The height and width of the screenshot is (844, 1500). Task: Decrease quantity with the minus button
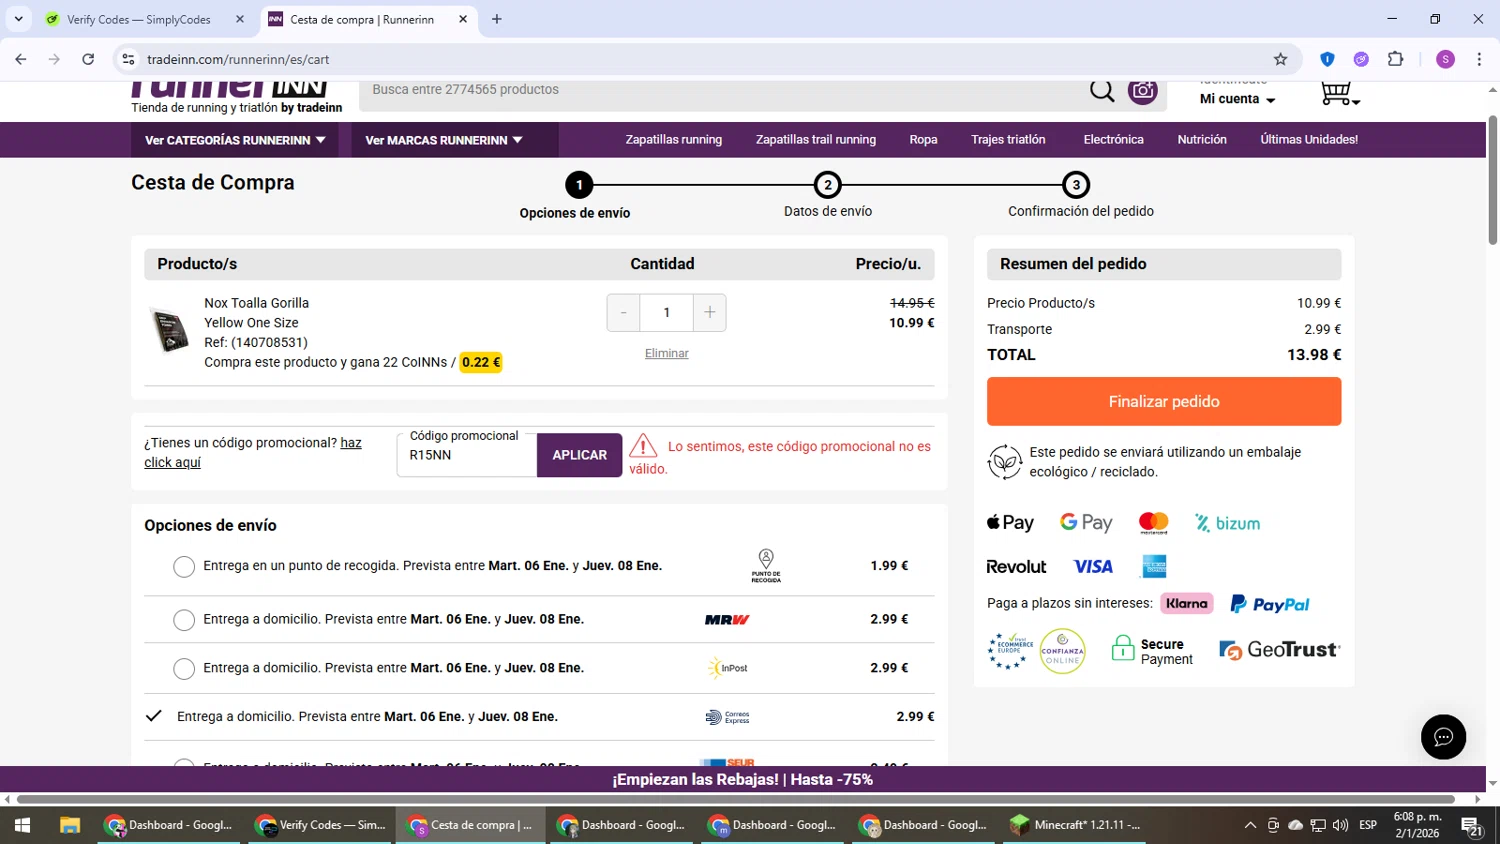[623, 312]
